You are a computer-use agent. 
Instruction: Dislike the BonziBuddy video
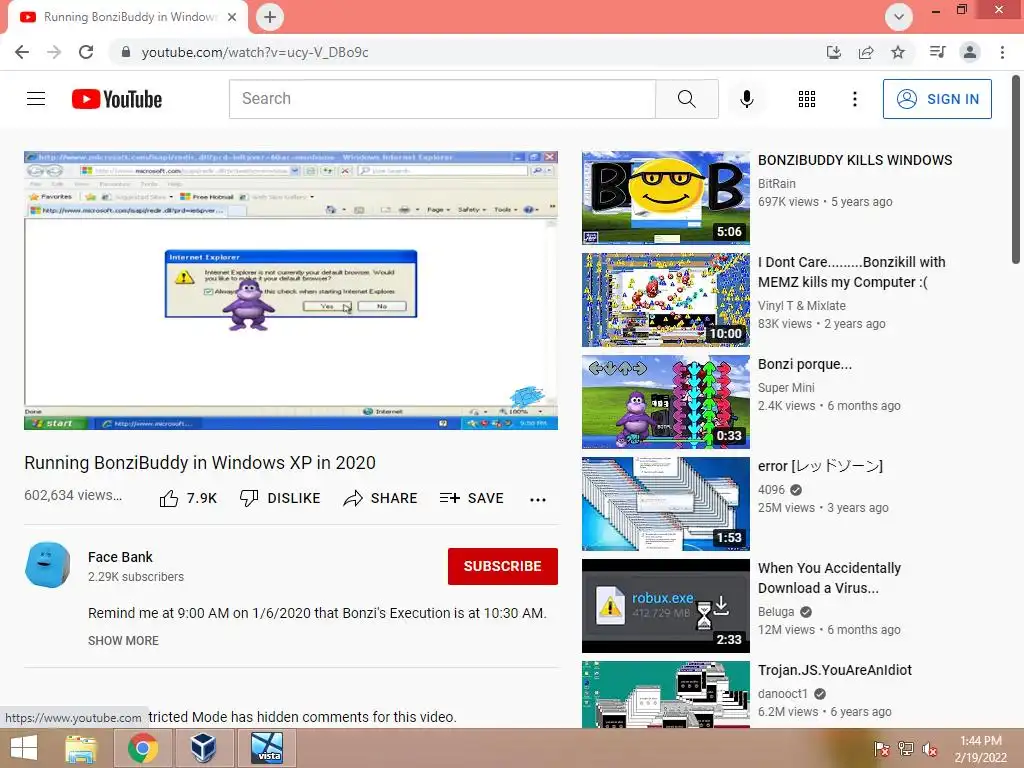click(280, 498)
